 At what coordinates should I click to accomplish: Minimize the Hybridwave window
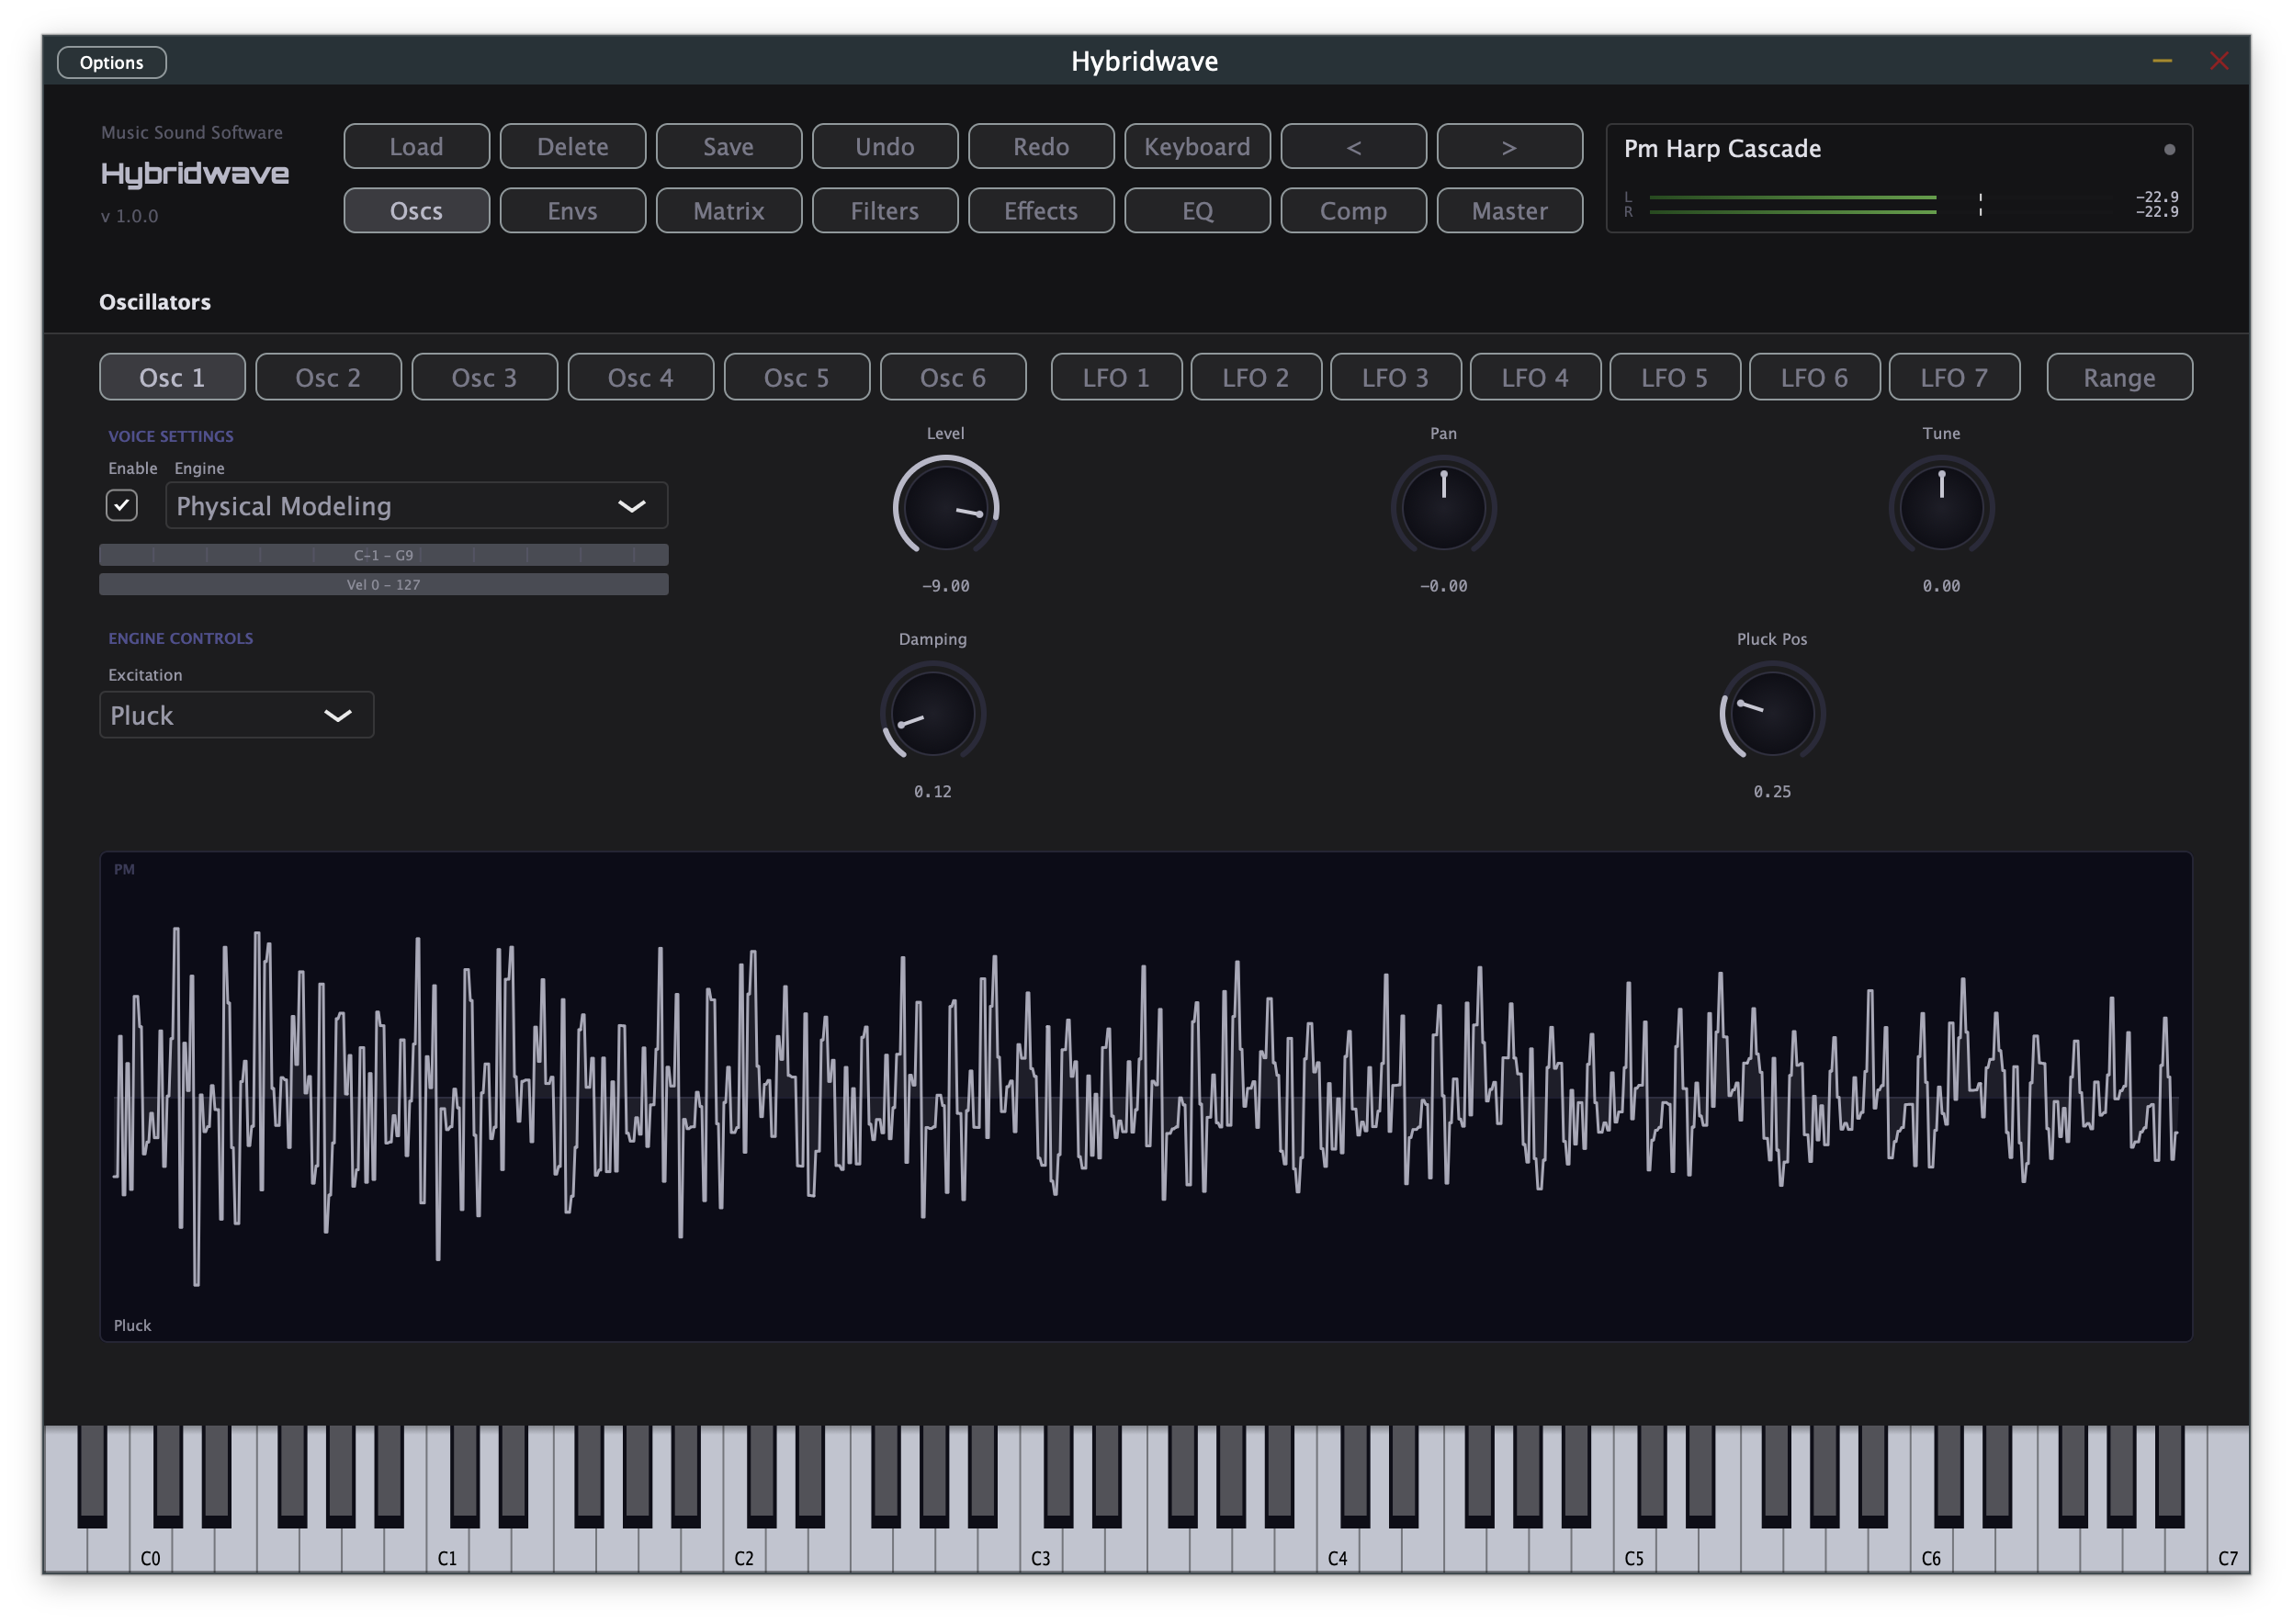coord(2161,61)
